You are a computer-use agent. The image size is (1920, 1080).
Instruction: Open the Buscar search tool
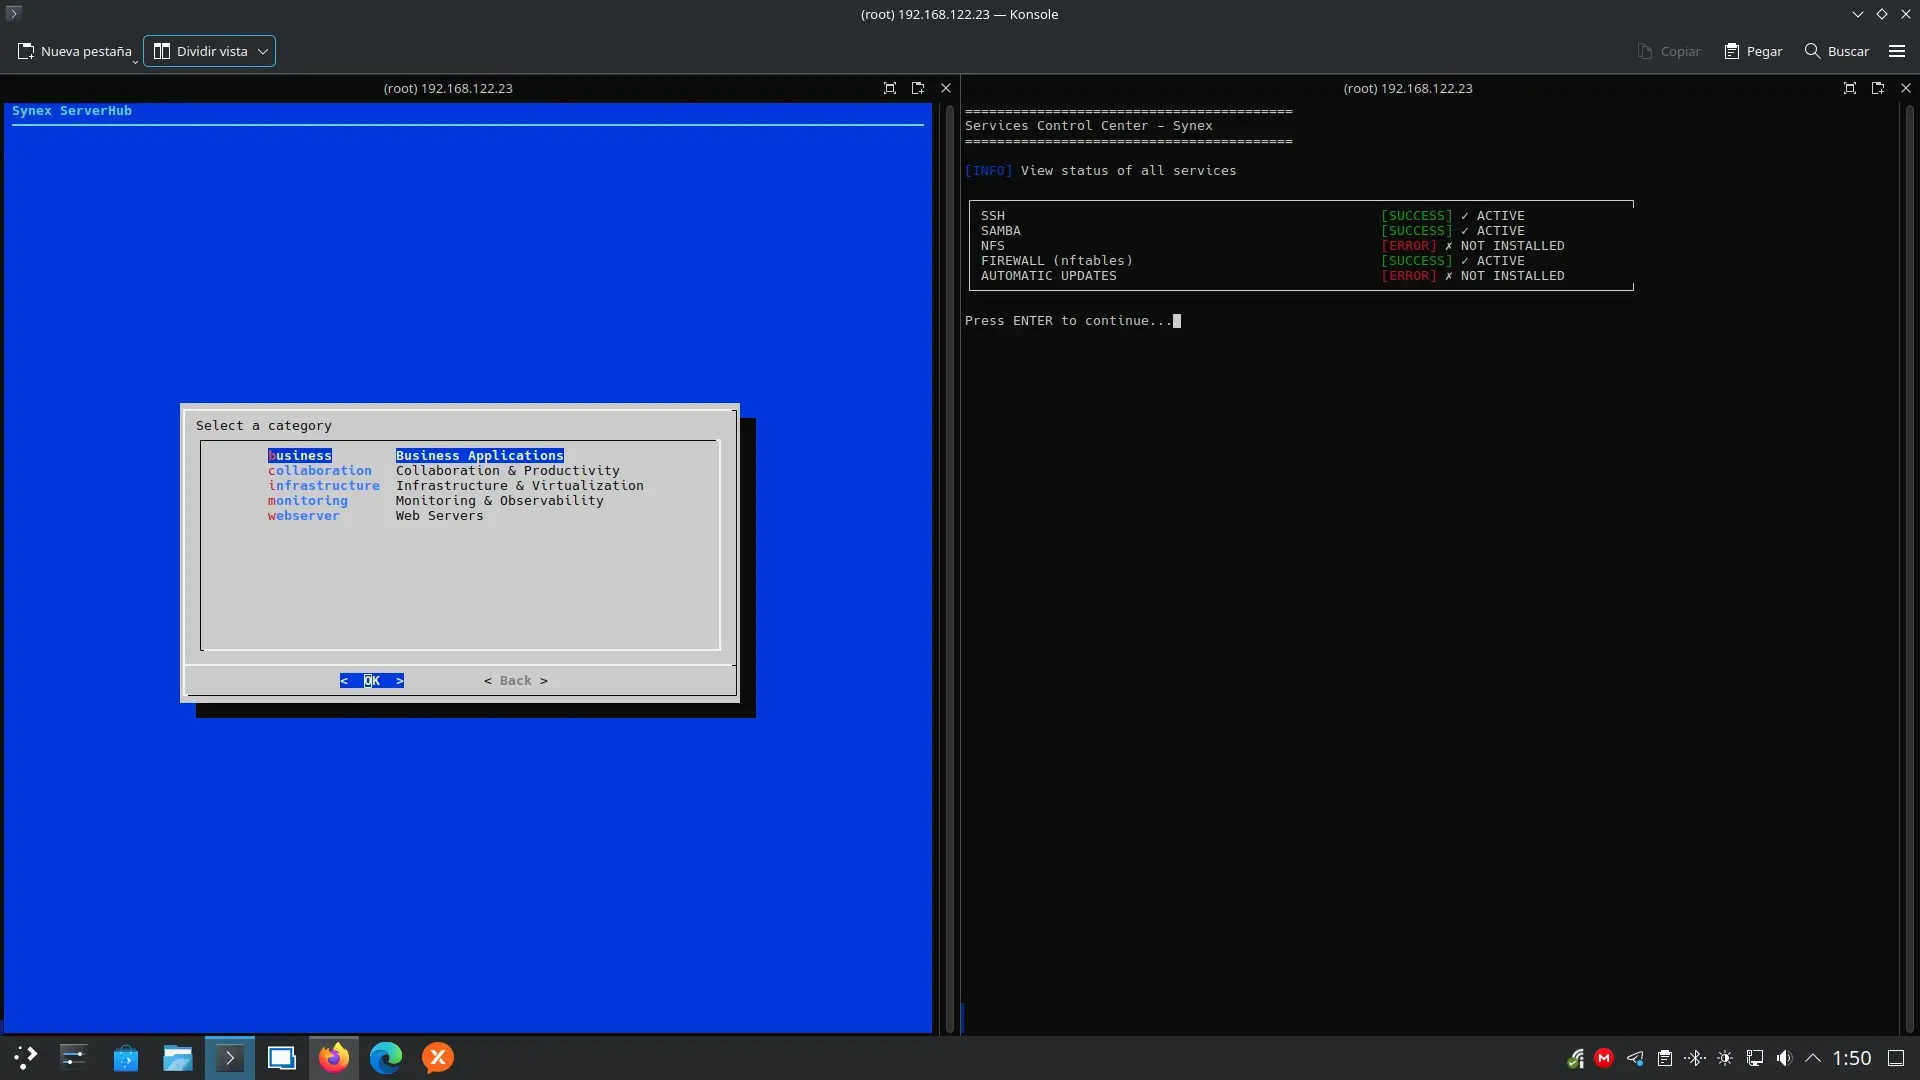(1836, 51)
